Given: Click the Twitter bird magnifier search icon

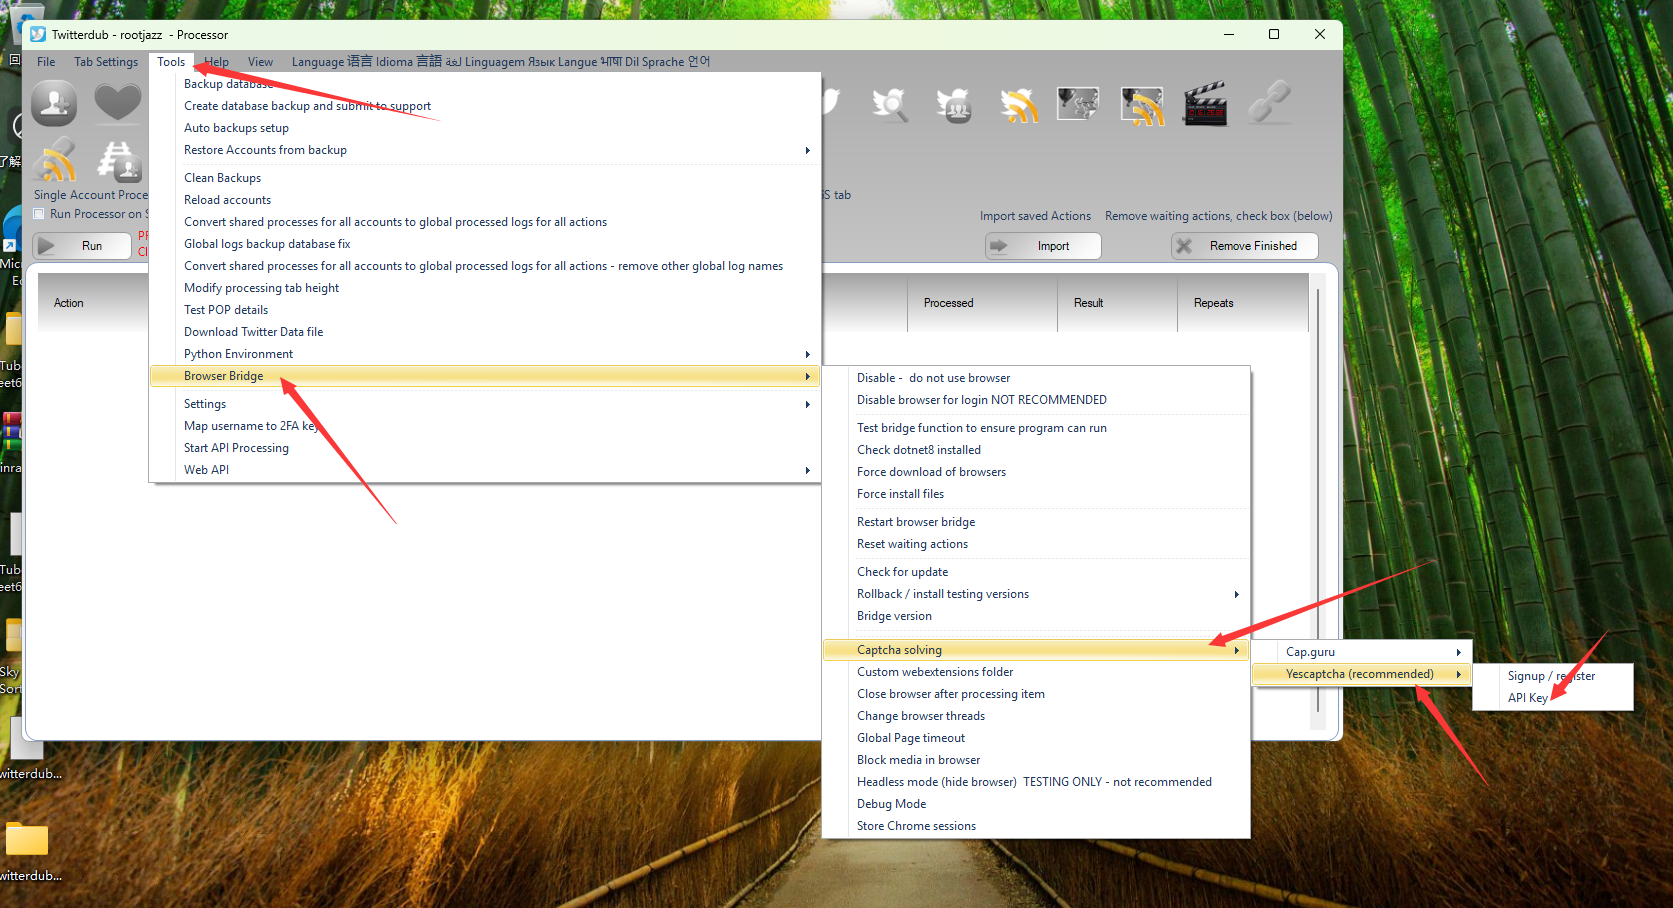Looking at the screenshot, I should 889,104.
